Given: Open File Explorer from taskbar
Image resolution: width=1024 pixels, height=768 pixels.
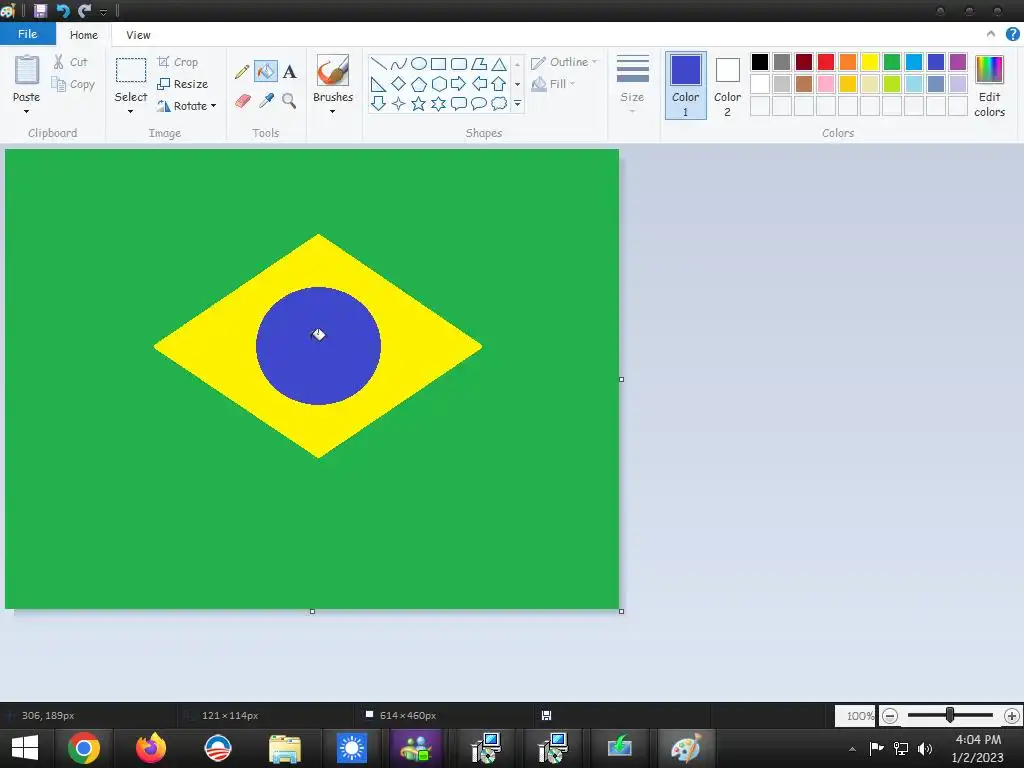Looking at the screenshot, I should coord(285,748).
